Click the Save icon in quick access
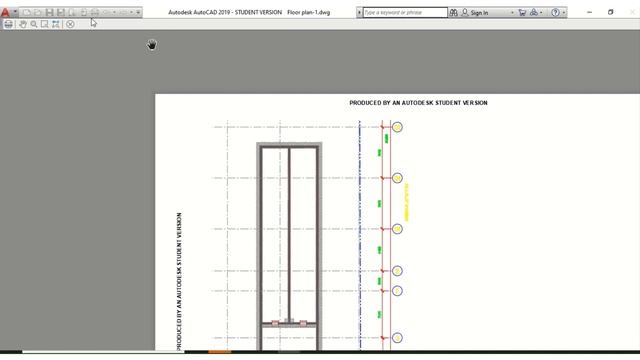Image resolution: width=640 pixels, height=360 pixels. click(x=49, y=13)
